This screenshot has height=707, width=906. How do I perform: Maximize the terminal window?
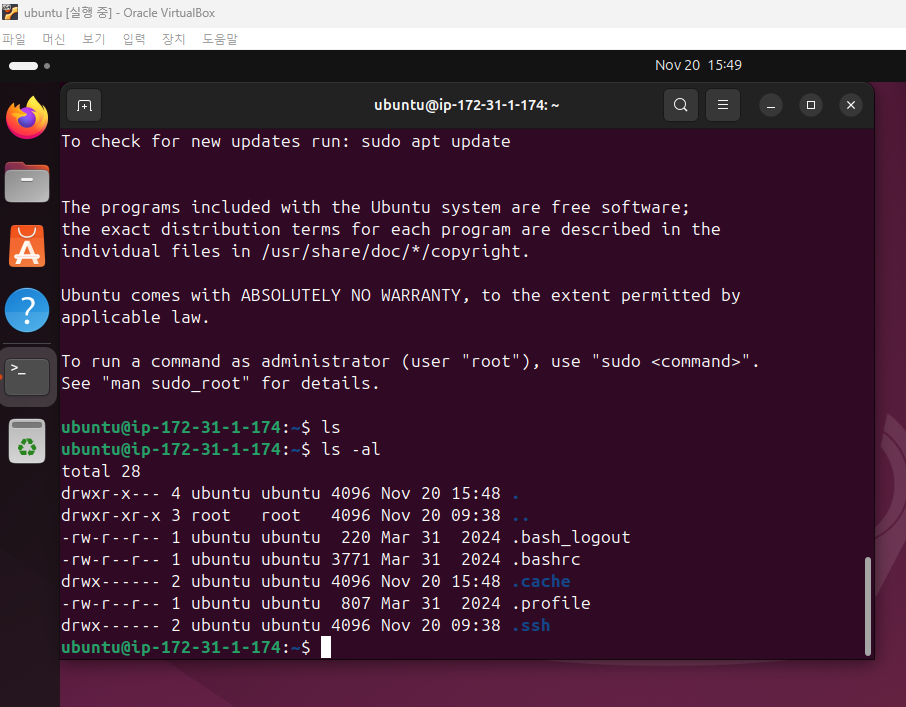(x=811, y=105)
